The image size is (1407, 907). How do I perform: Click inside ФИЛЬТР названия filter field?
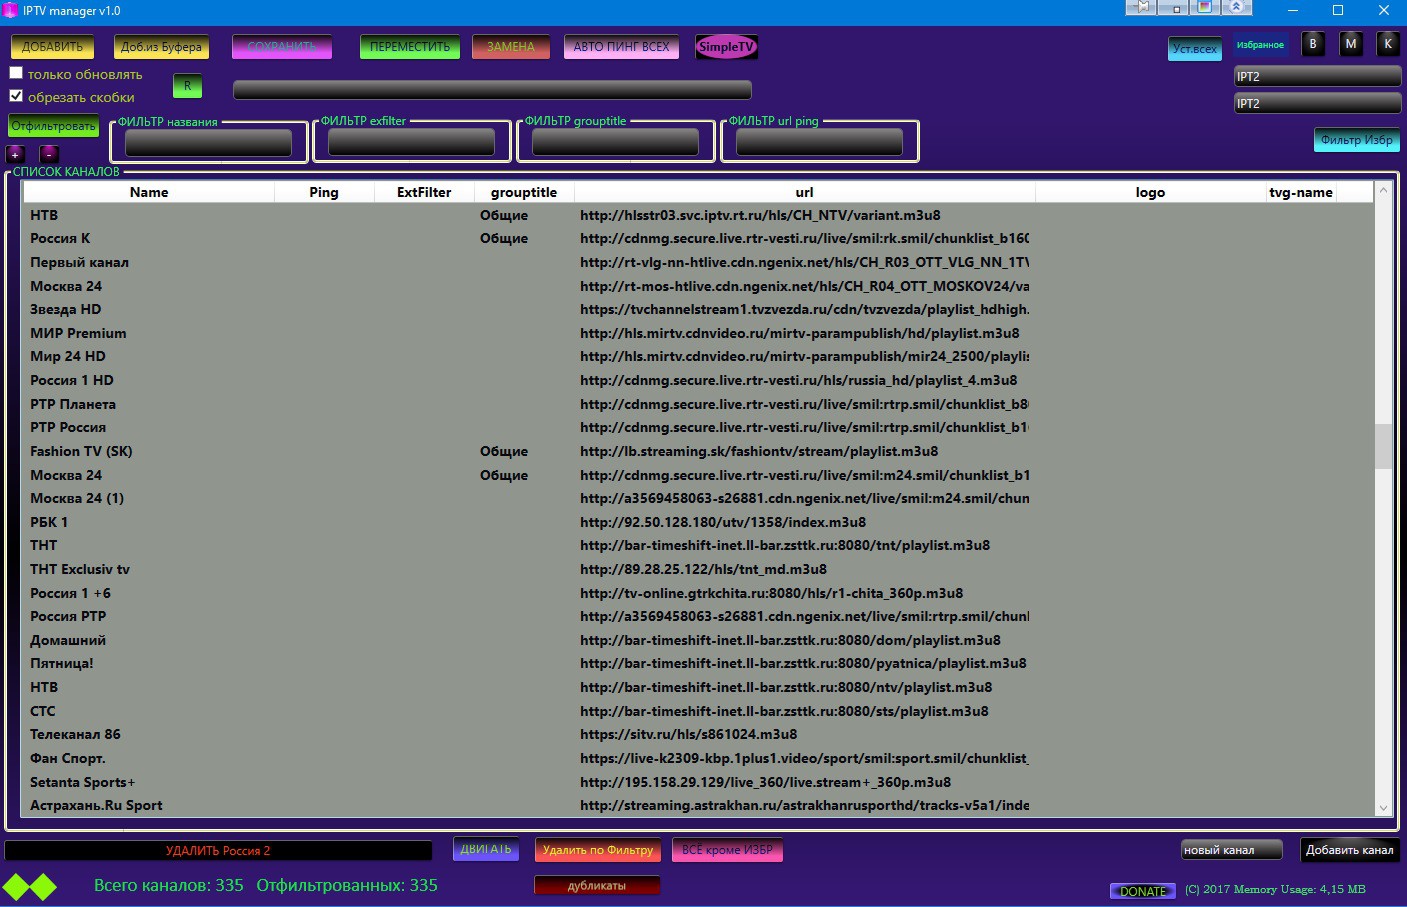pyautogui.click(x=207, y=142)
